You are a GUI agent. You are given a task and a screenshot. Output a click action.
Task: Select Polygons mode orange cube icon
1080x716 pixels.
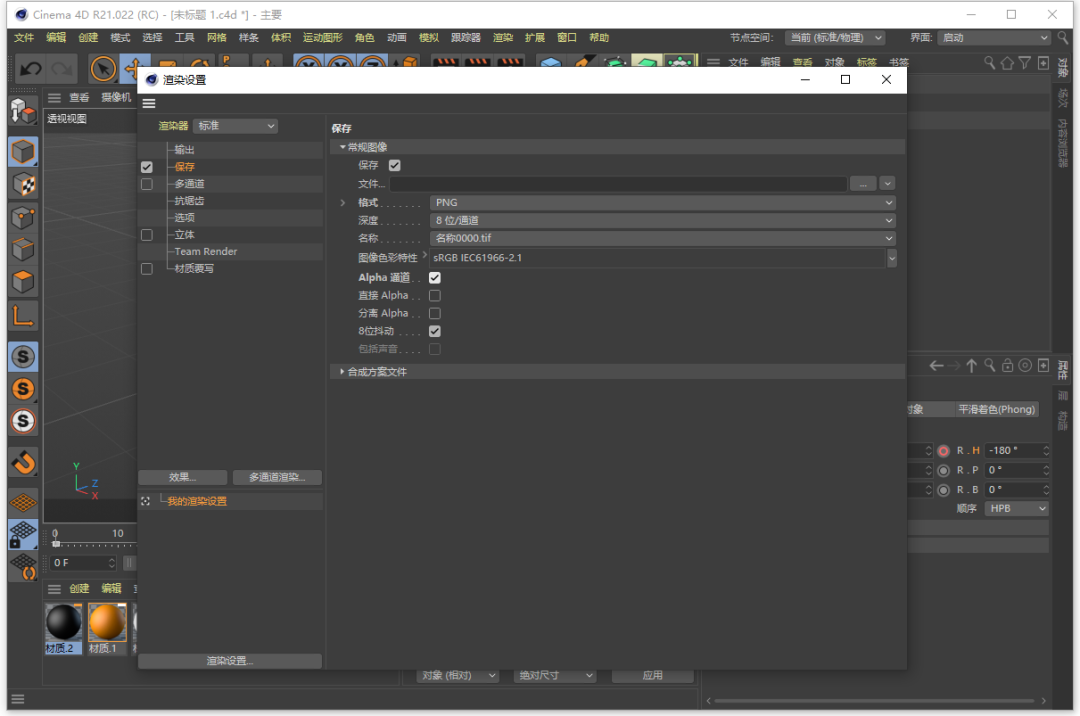click(x=23, y=282)
